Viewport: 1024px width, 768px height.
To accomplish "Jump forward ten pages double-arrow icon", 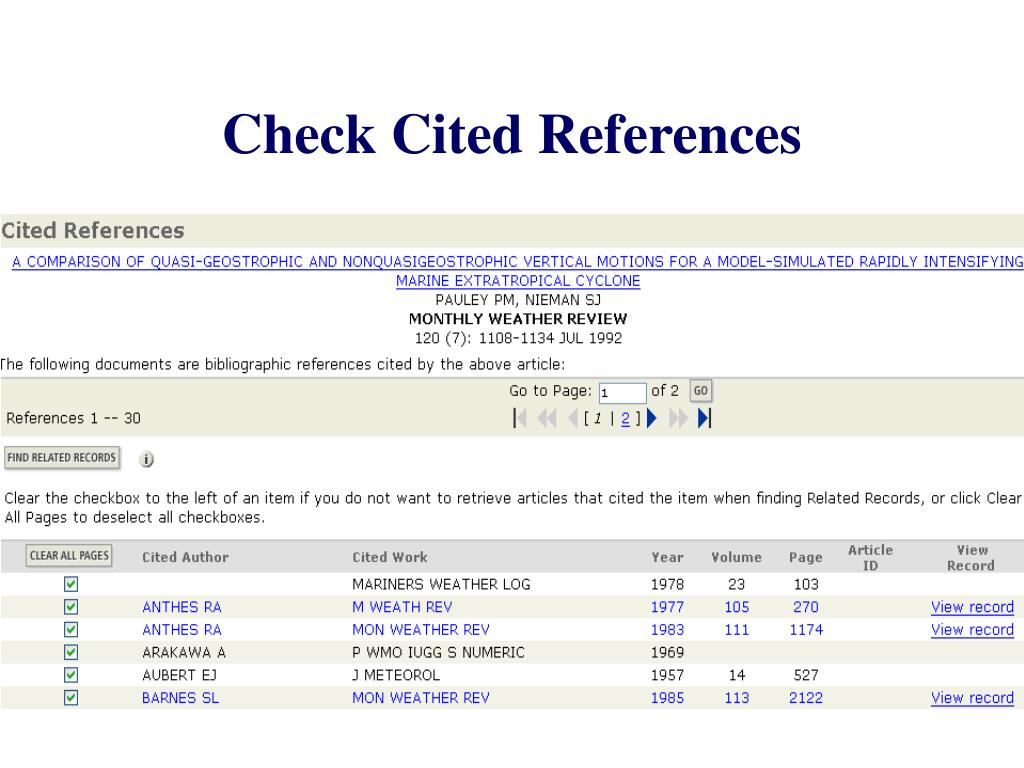I will click(678, 418).
